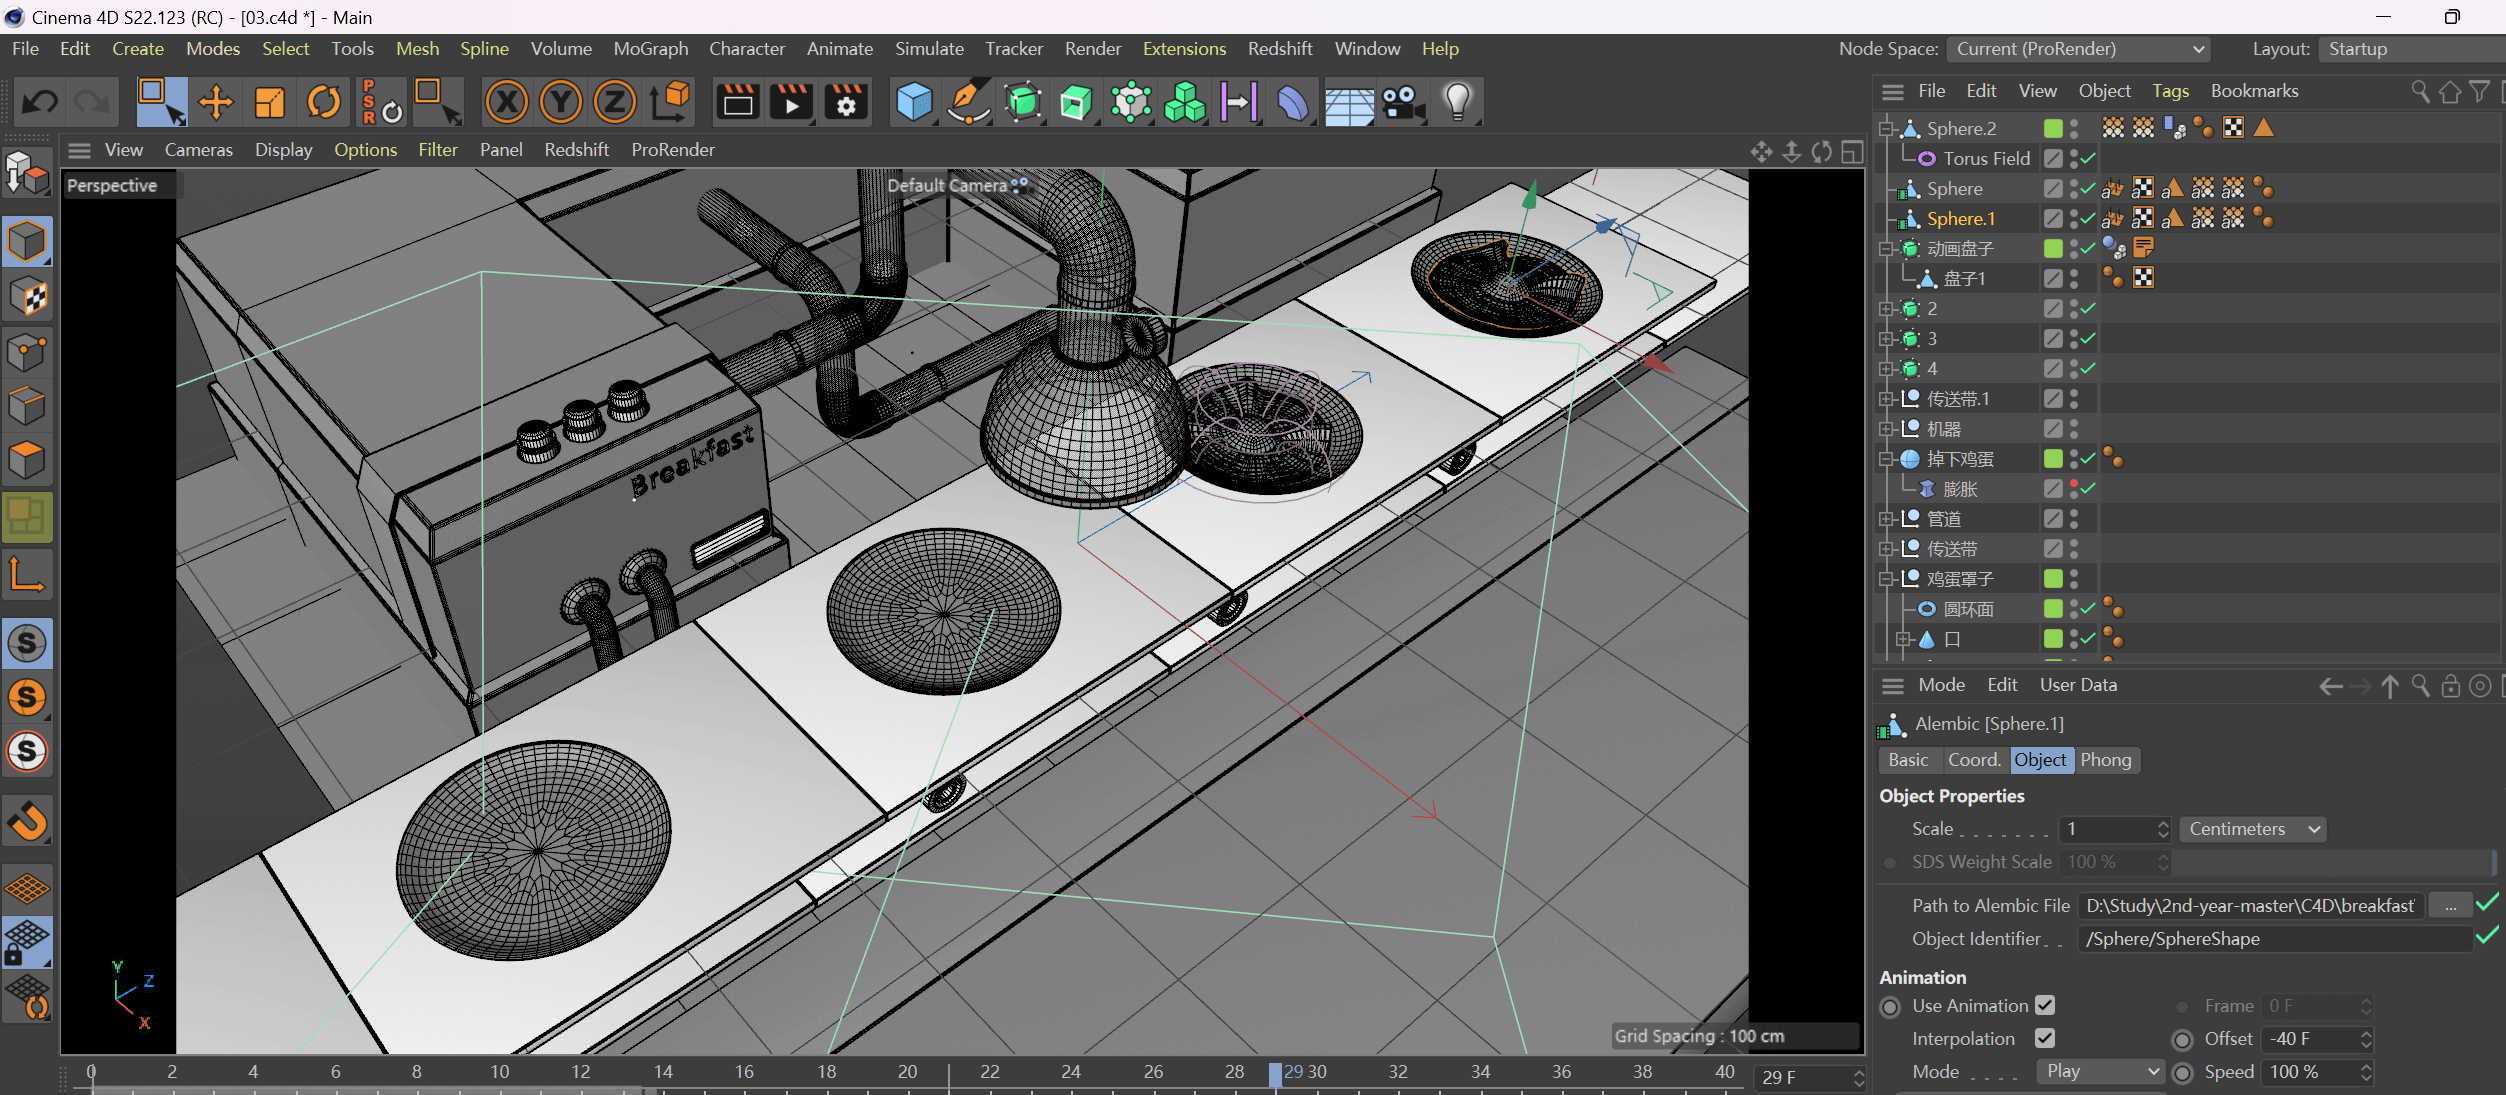This screenshot has height=1095, width=2506.
Task: Switch to Model mode in left palette
Action: coord(27,242)
